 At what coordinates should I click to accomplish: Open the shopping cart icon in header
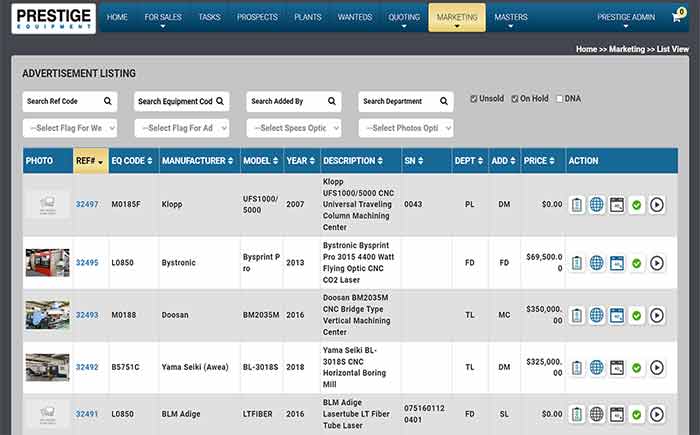679,17
